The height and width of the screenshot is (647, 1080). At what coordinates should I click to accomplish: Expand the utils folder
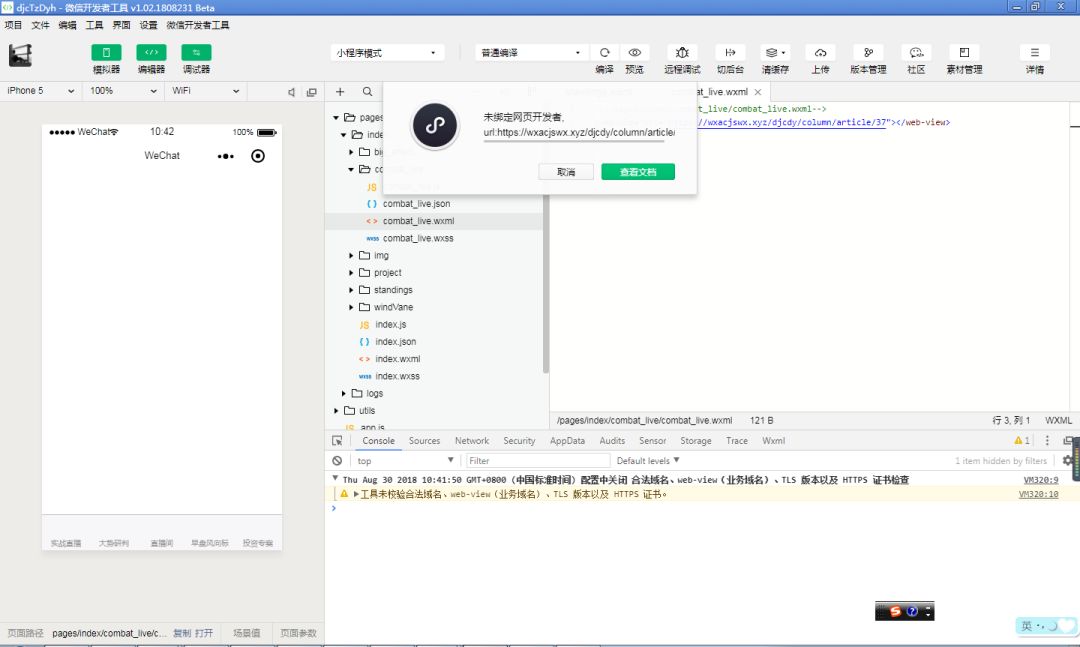coord(336,411)
